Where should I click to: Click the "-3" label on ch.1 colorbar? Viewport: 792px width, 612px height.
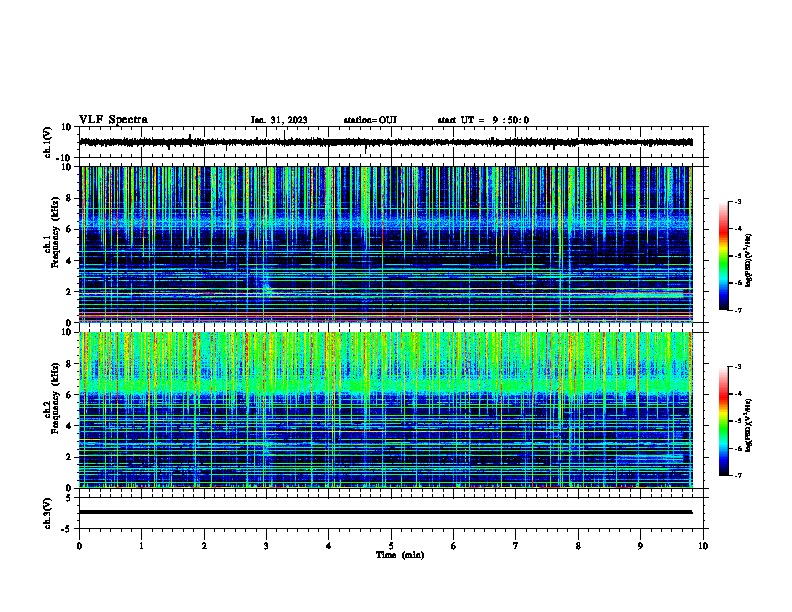[737, 201]
